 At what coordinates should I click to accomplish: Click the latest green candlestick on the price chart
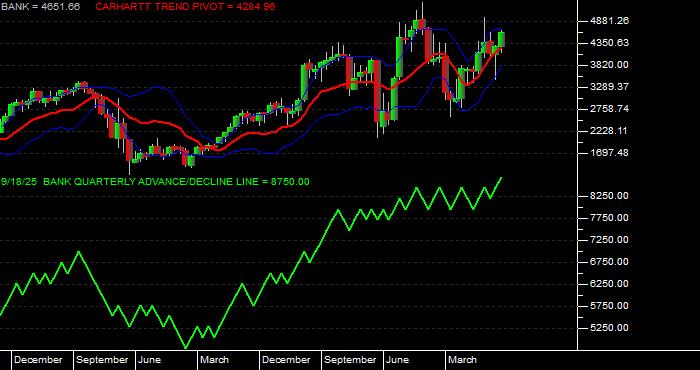(x=501, y=39)
